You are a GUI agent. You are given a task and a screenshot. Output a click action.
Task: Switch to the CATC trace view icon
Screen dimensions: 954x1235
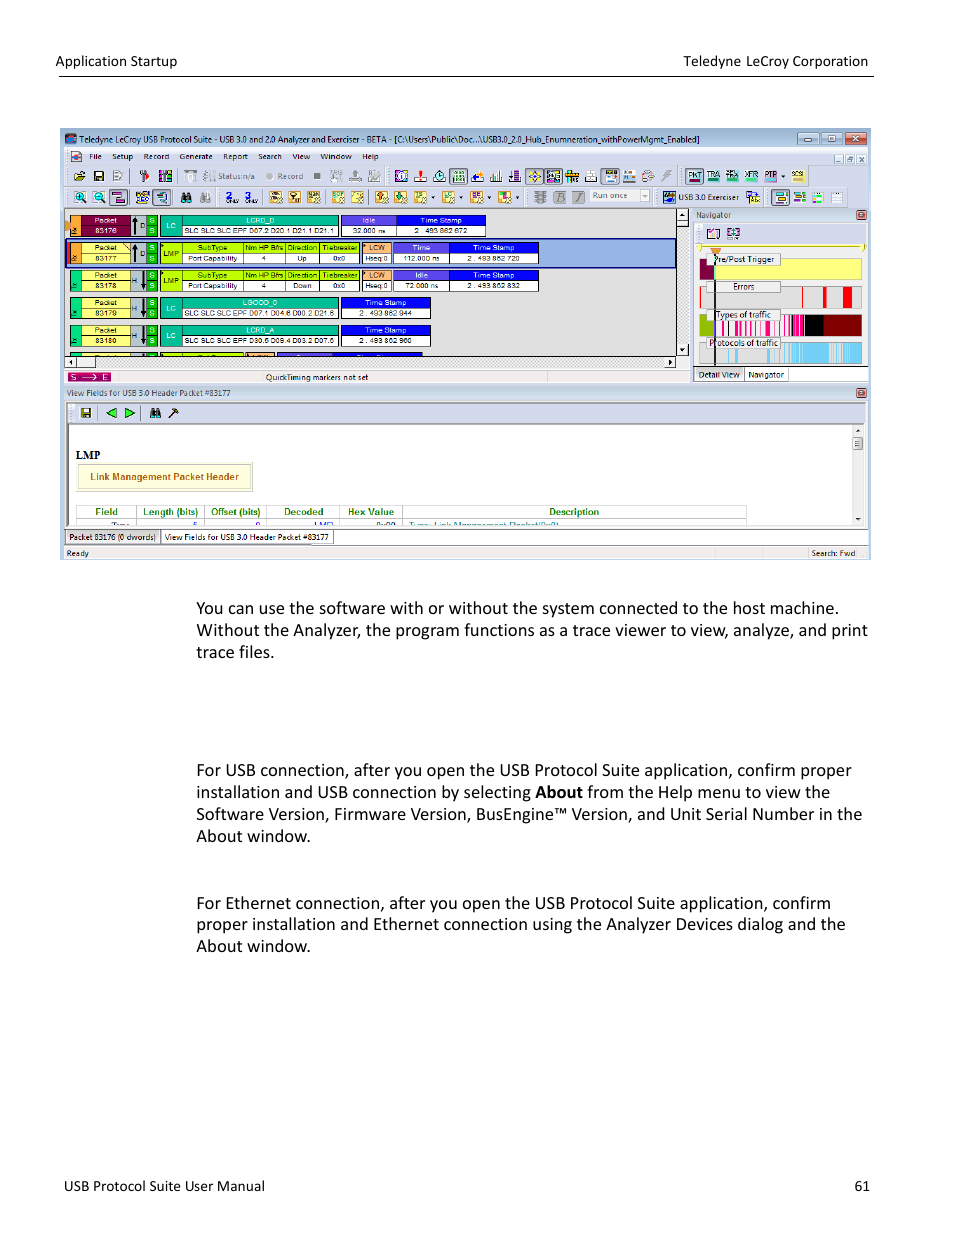click(x=780, y=197)
